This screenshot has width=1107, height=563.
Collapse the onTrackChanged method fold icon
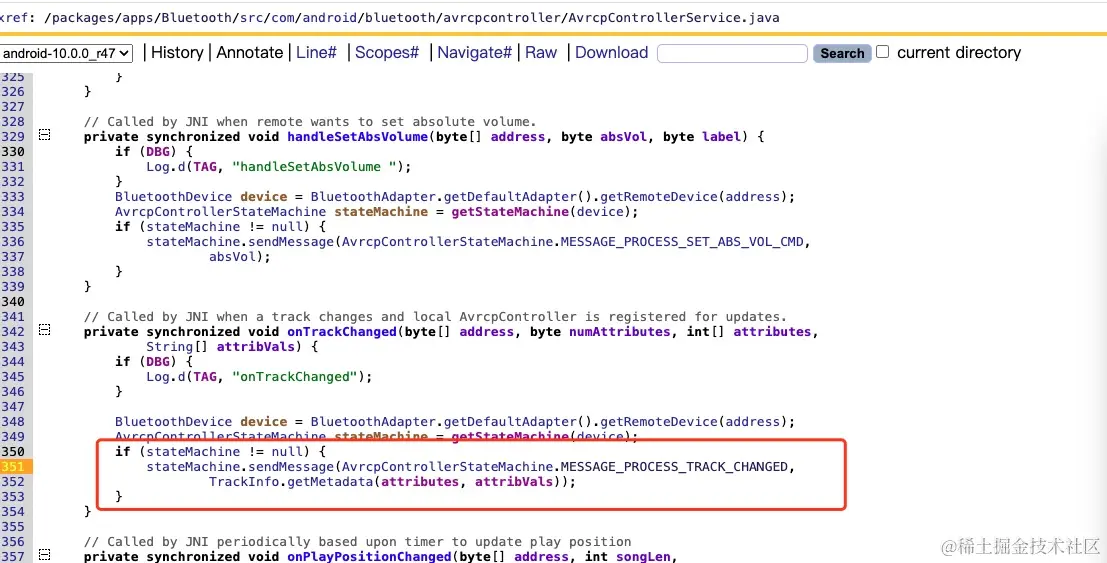pyautogui.click(x=44, y=331)
